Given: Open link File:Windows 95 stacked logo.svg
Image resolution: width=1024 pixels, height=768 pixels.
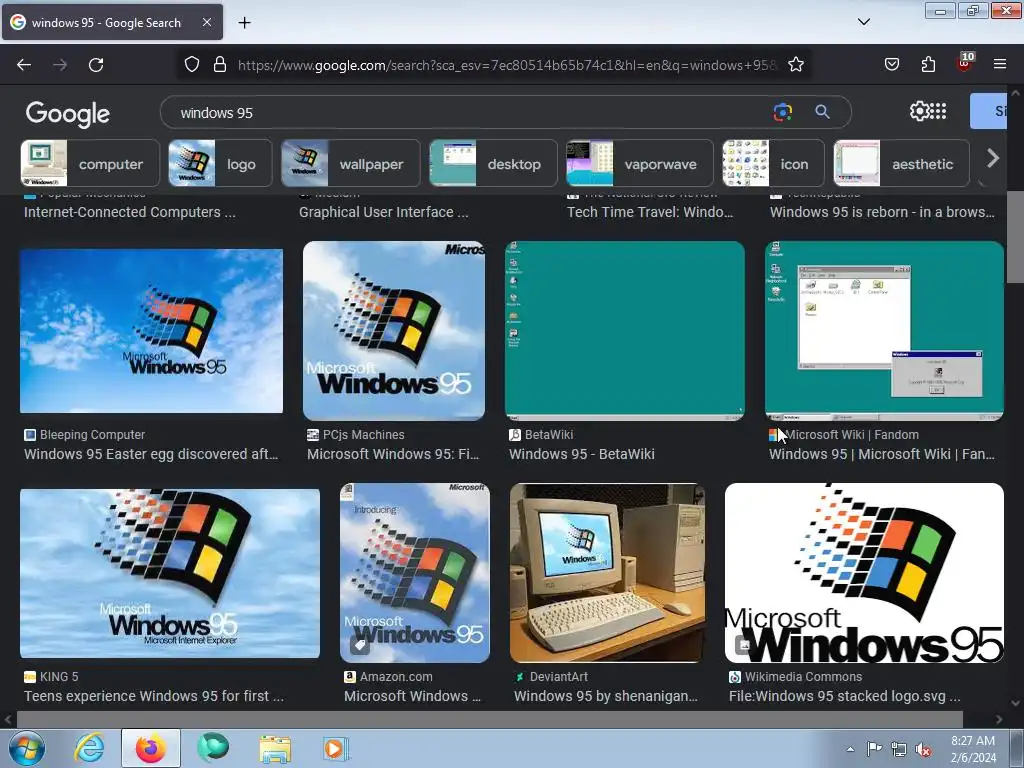Looking at the screenshot, I should [844, 696].
